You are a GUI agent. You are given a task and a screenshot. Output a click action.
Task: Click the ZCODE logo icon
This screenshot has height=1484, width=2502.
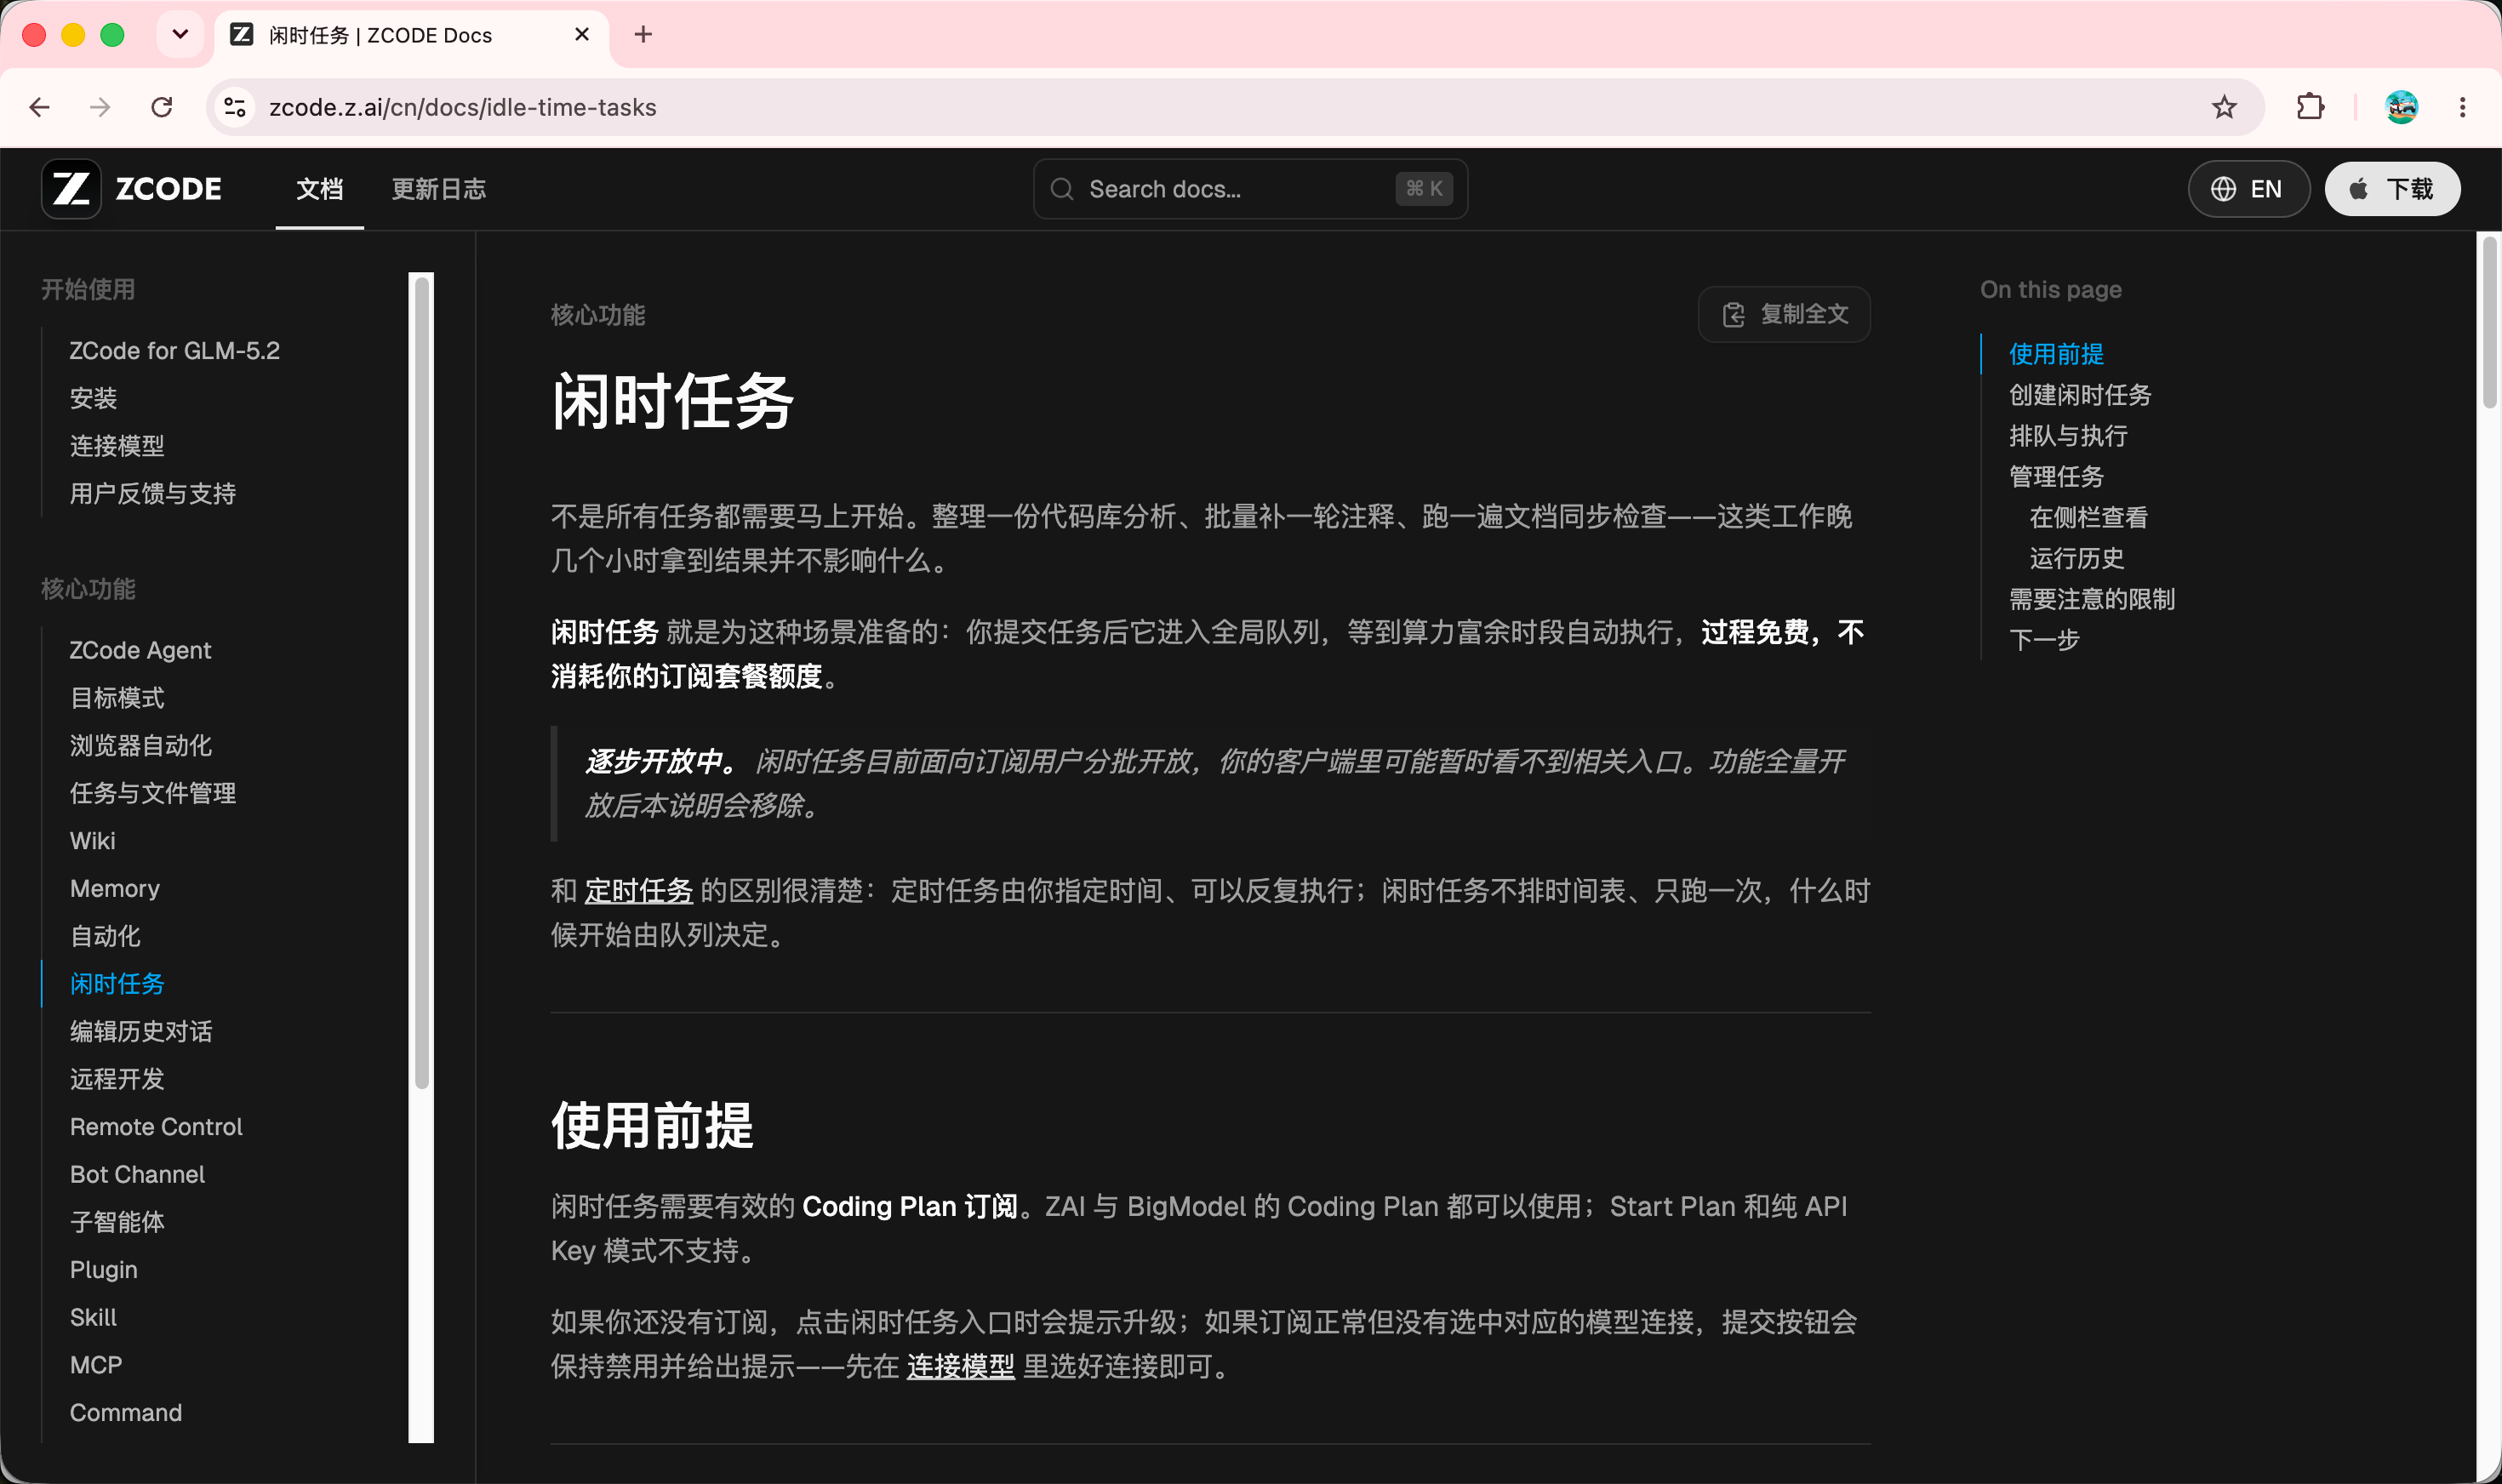click(71, 189)
